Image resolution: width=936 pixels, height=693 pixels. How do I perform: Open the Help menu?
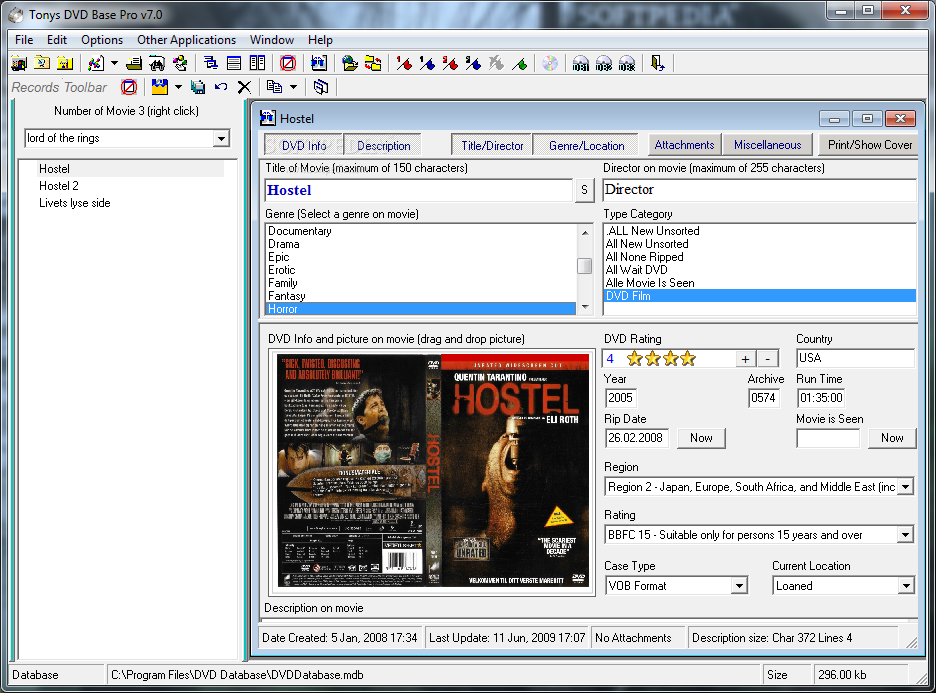coord(320,40)
